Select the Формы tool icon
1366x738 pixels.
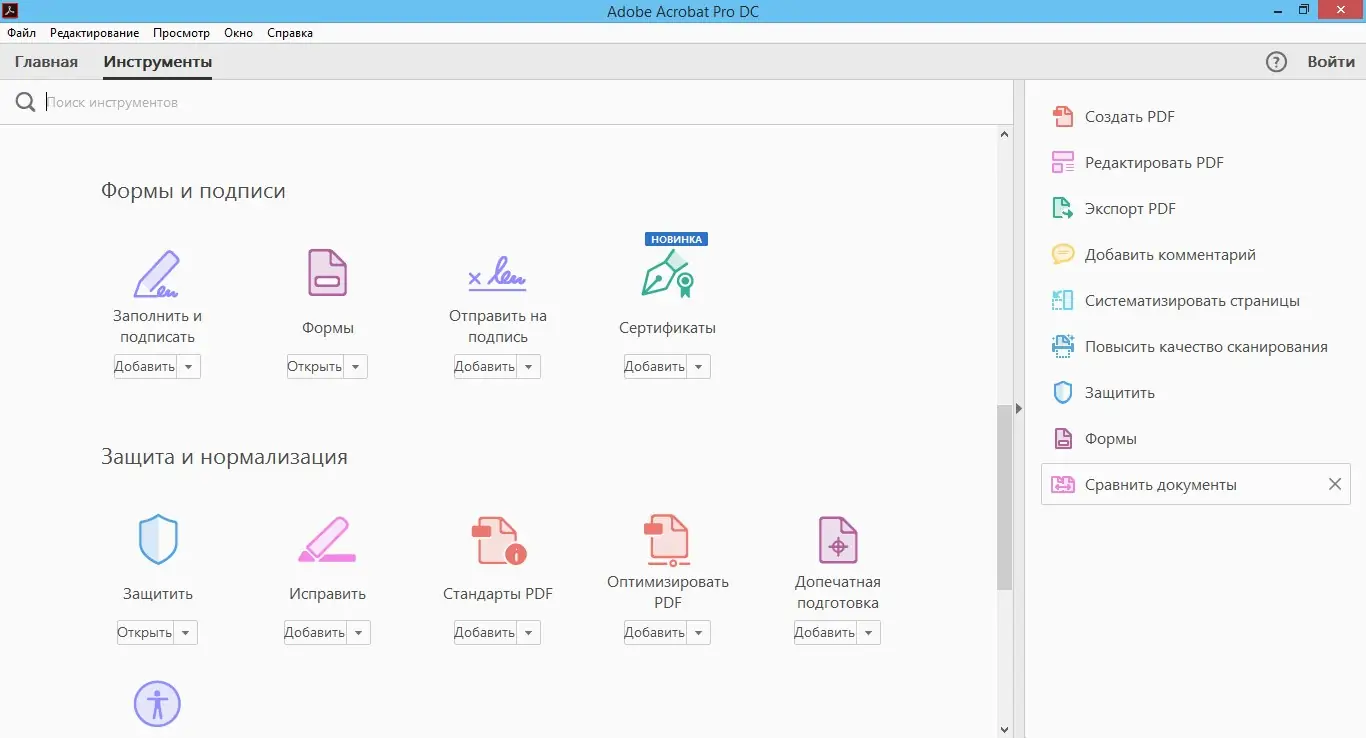pyautogui.click(x=326, y=272)
